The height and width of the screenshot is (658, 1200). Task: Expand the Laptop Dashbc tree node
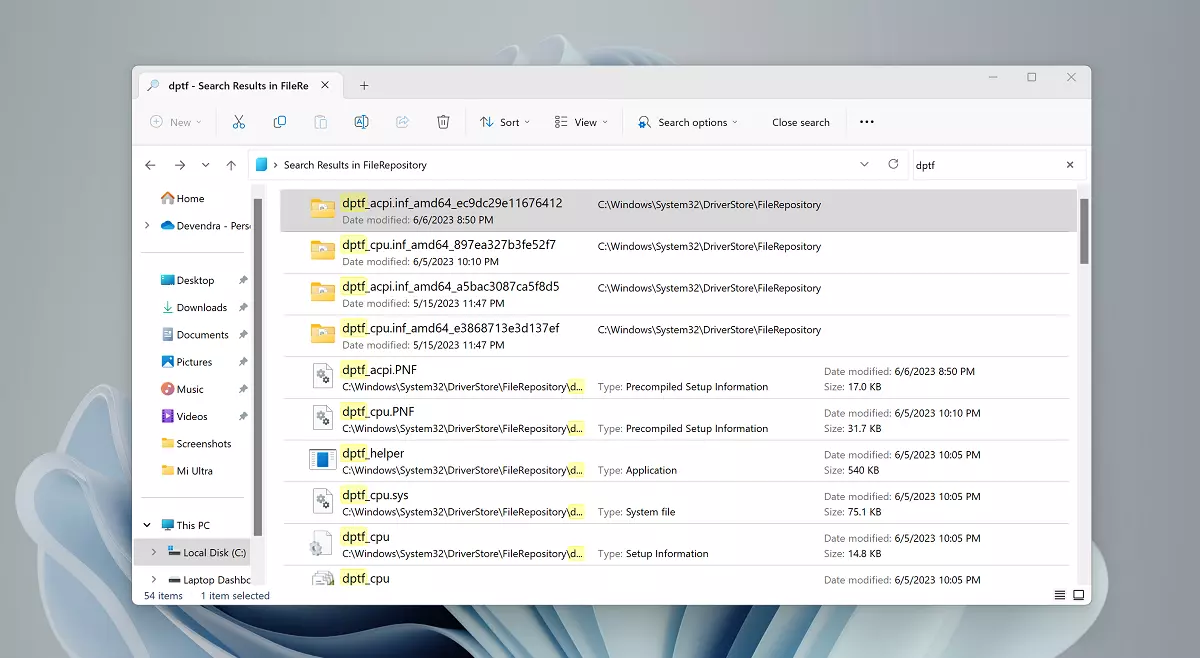[154, 579]
